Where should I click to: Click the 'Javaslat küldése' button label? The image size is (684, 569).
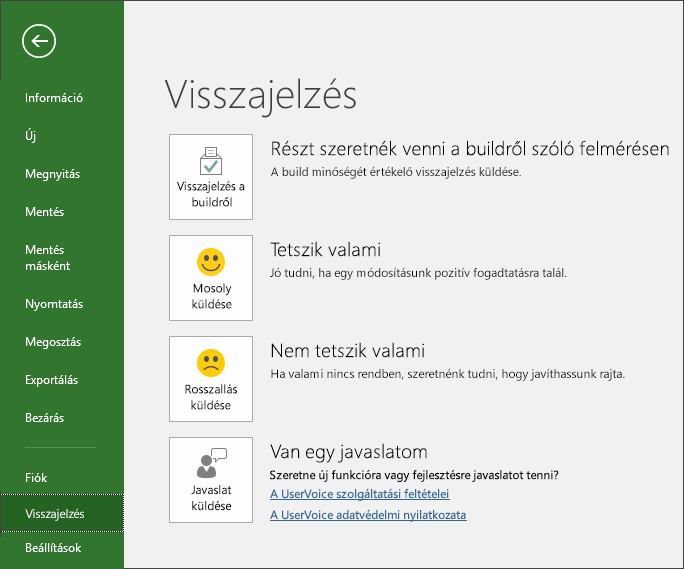click(x=211, y=497)
